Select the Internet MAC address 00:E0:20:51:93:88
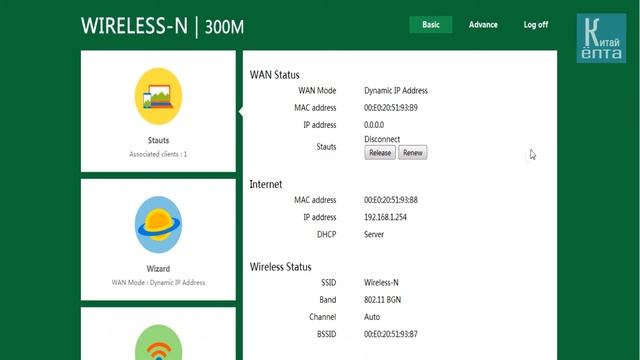 [391, 200]
